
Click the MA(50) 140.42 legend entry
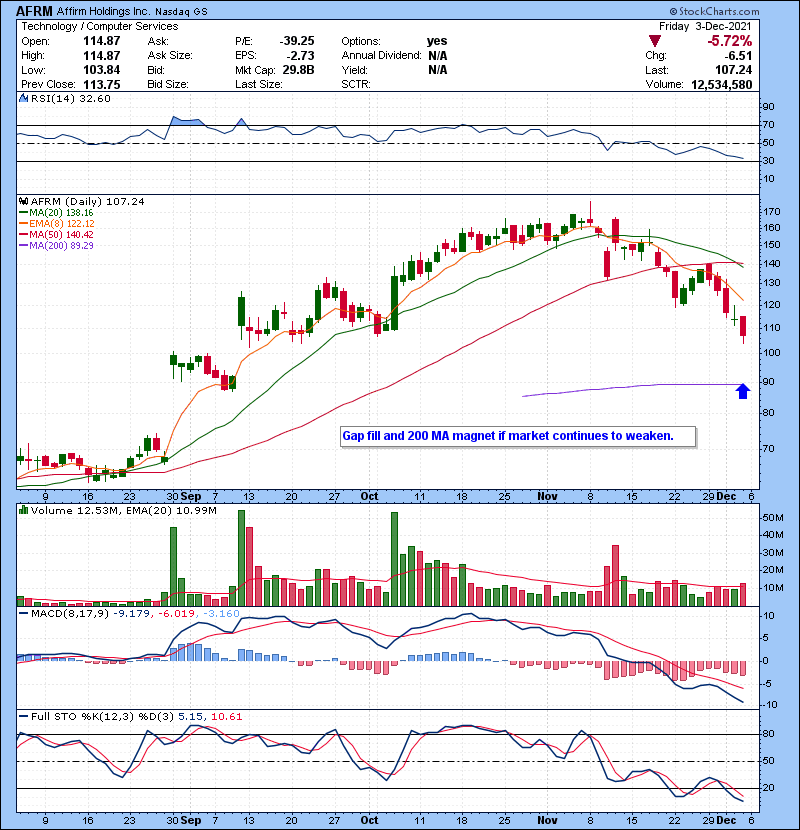pos(56,234)
